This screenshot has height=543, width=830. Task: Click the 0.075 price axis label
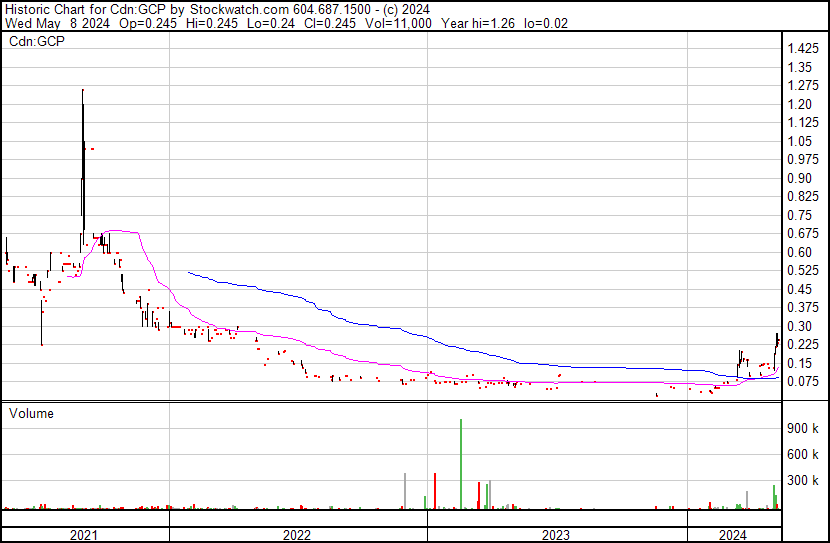click(x=803, y=381)
